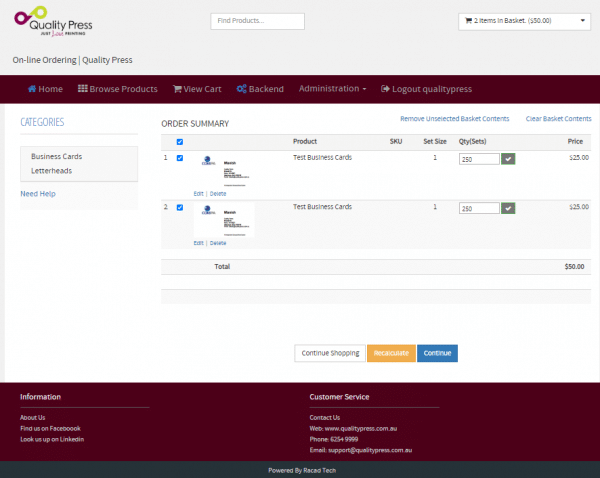This screenshot has width=600, height=478.
Task: Expand the Administration dropdown menu
Action: click(332, 89)
